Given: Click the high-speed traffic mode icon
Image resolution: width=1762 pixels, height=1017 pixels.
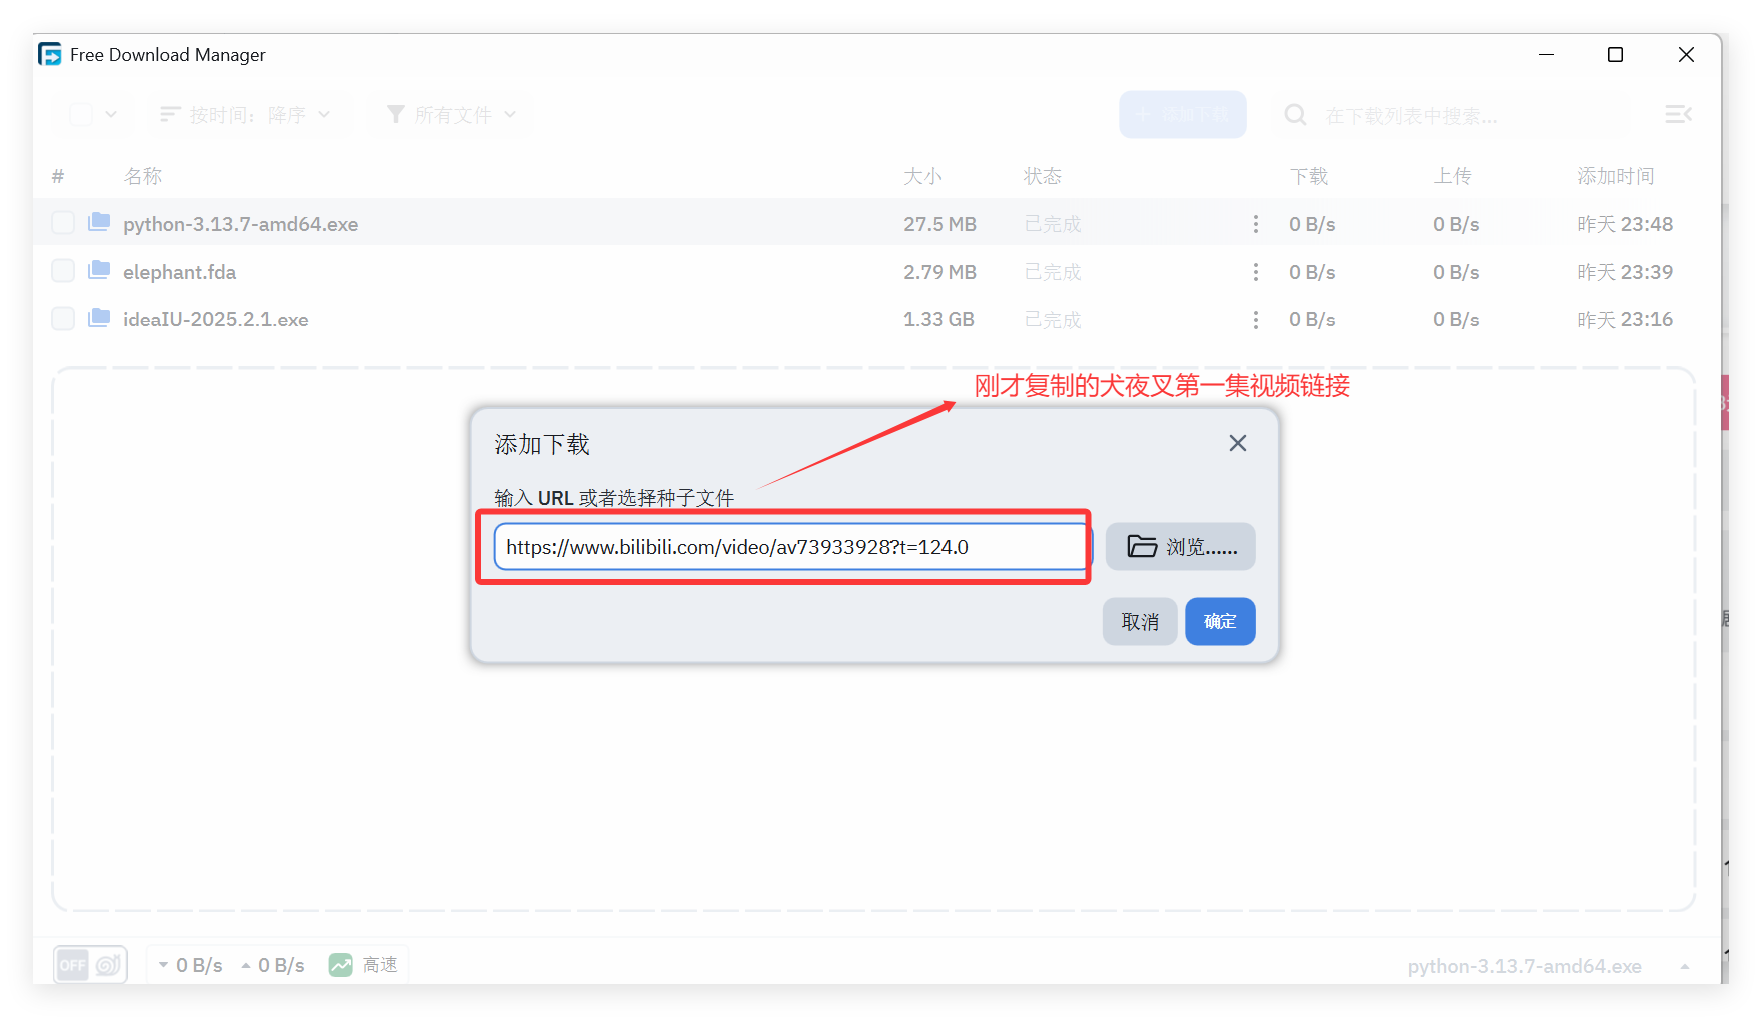Looking at the screenshot, I should click(341, 965).
